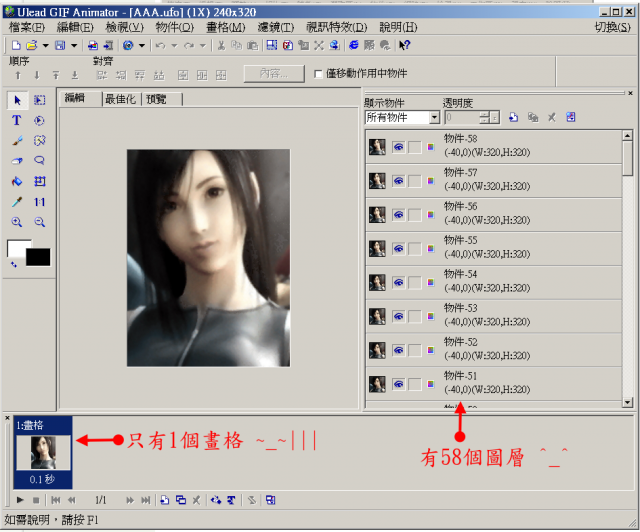Open the 編輯(E) menu

(76, 27)
